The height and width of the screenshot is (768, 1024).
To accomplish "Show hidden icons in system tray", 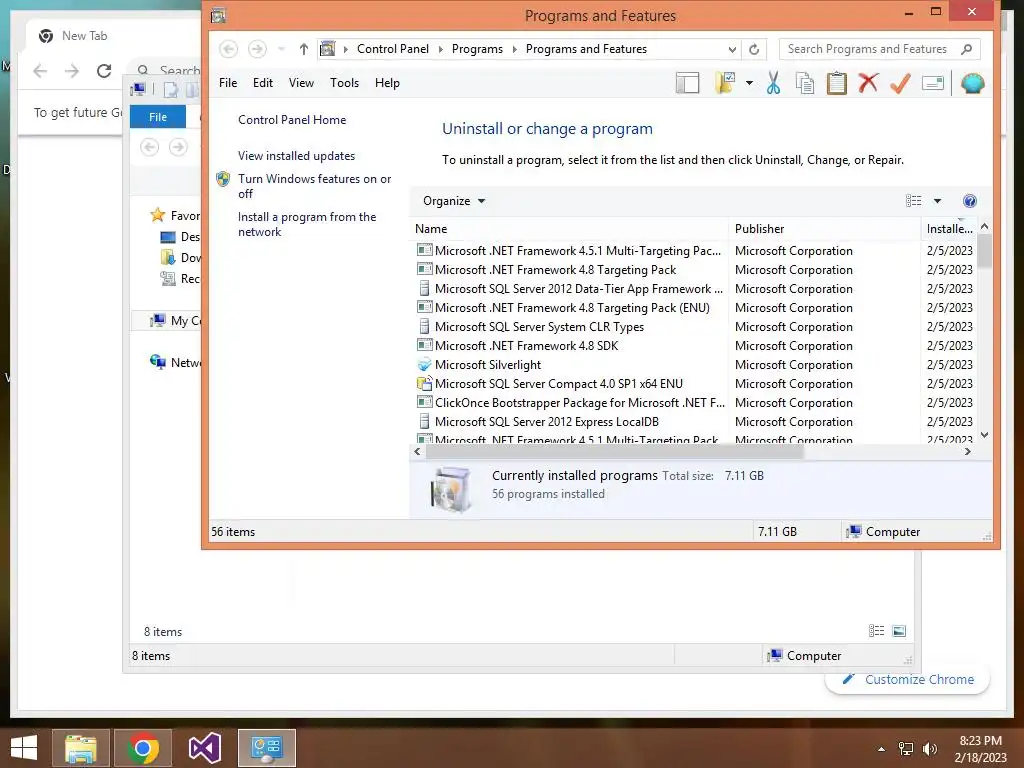I will [882, 749].
